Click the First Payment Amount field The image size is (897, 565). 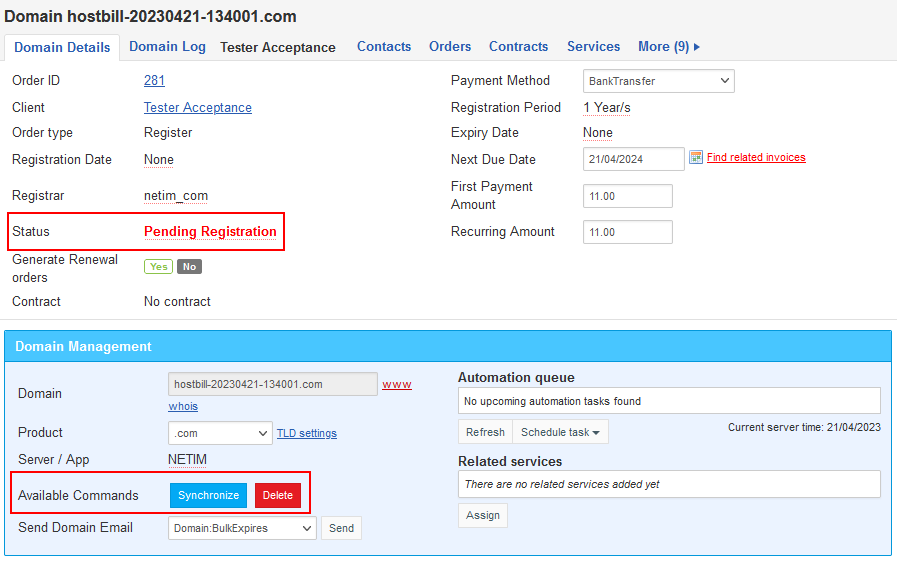[628, 196]
